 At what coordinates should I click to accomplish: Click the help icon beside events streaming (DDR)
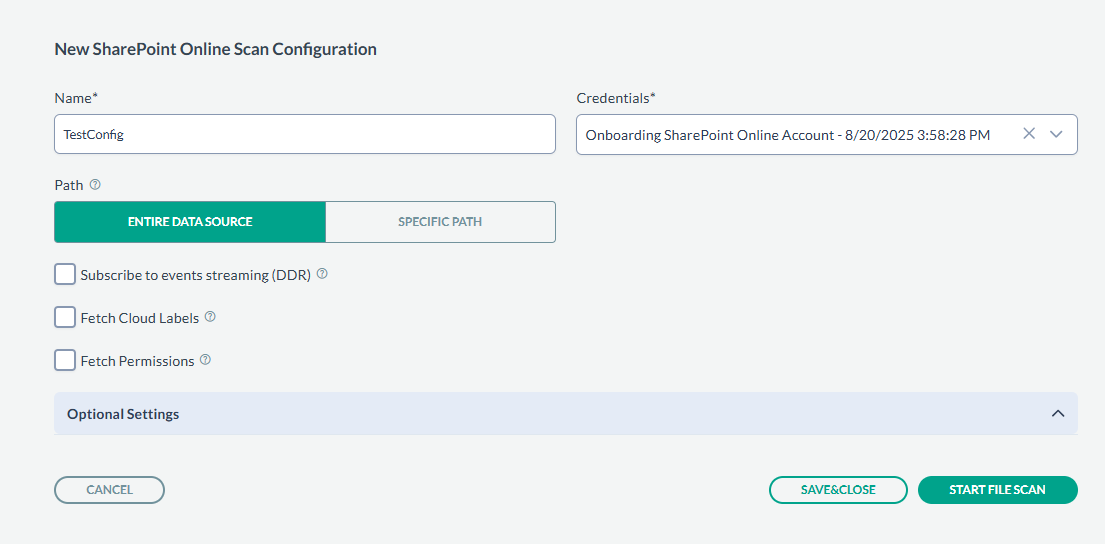pyautogui.click(x=322, y=274)
